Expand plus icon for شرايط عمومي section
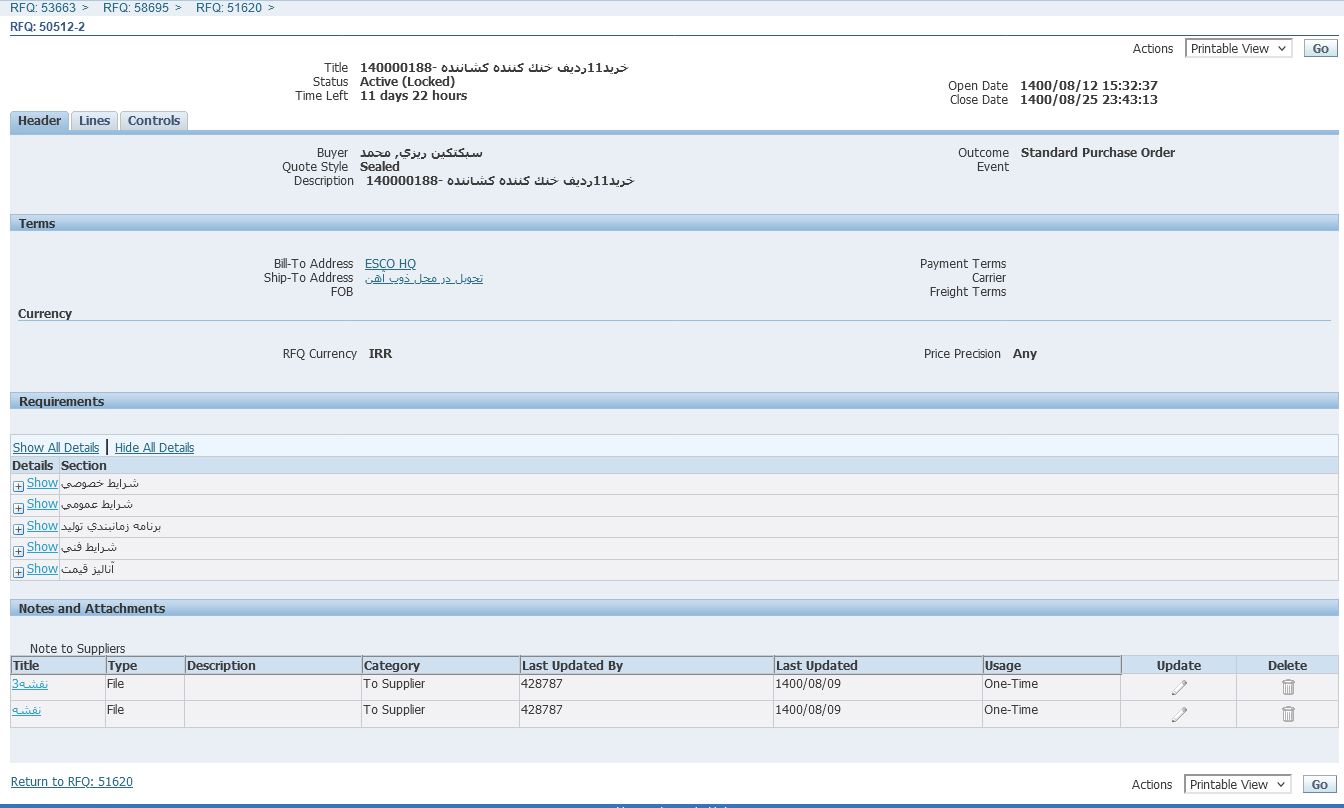 coord(18,508)
